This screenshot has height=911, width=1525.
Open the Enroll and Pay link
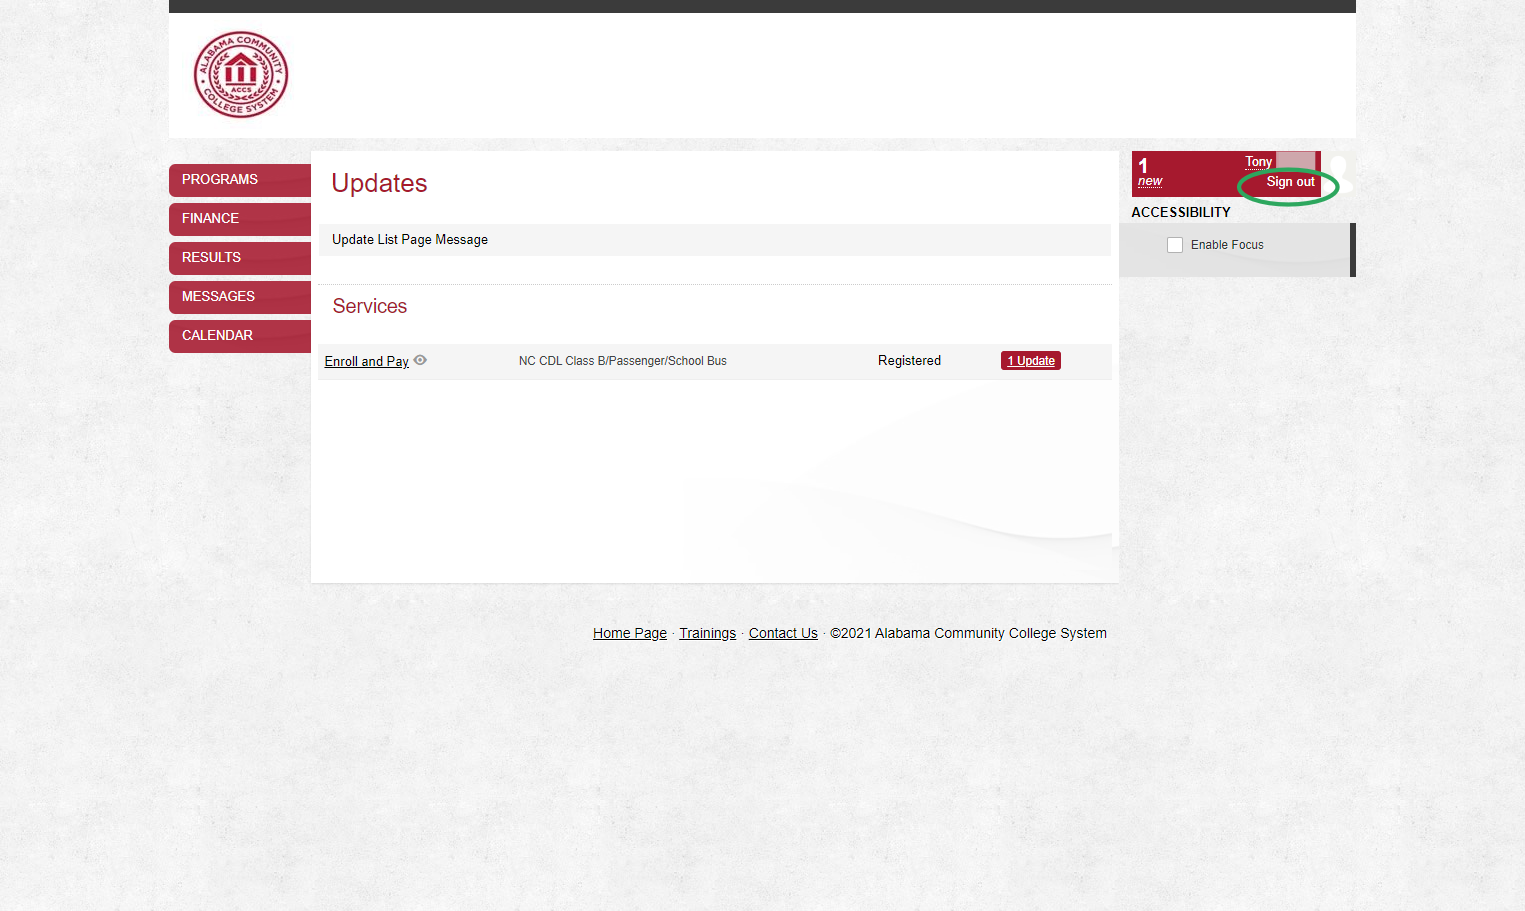coord(366,361)
